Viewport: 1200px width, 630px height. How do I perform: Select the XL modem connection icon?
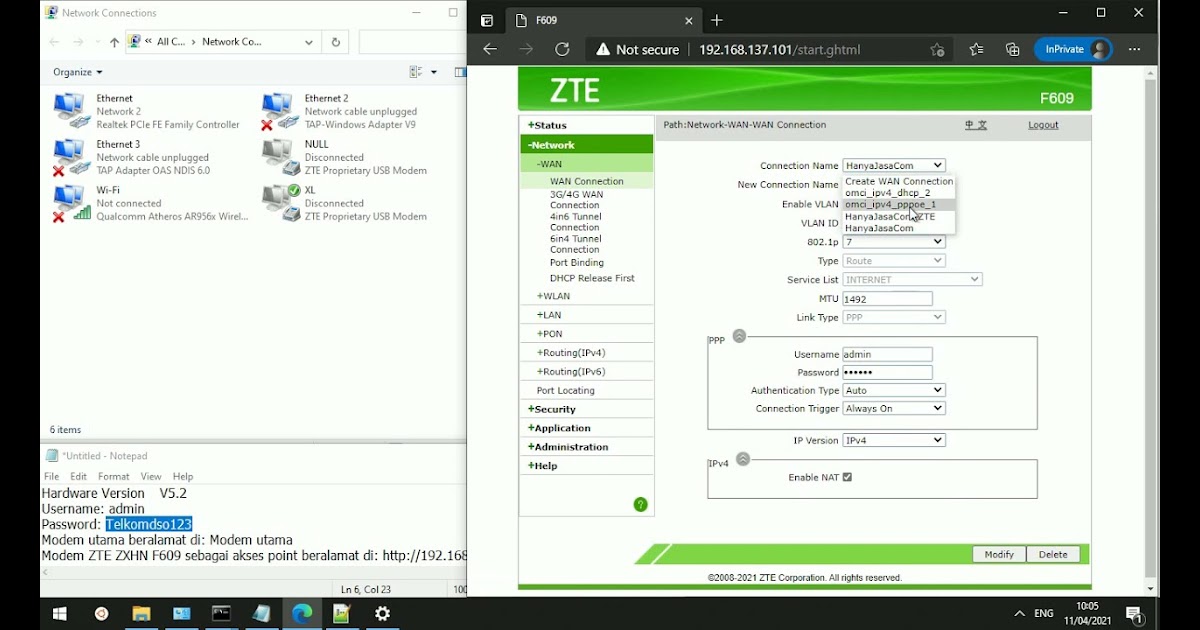click(x=279, y=202)
